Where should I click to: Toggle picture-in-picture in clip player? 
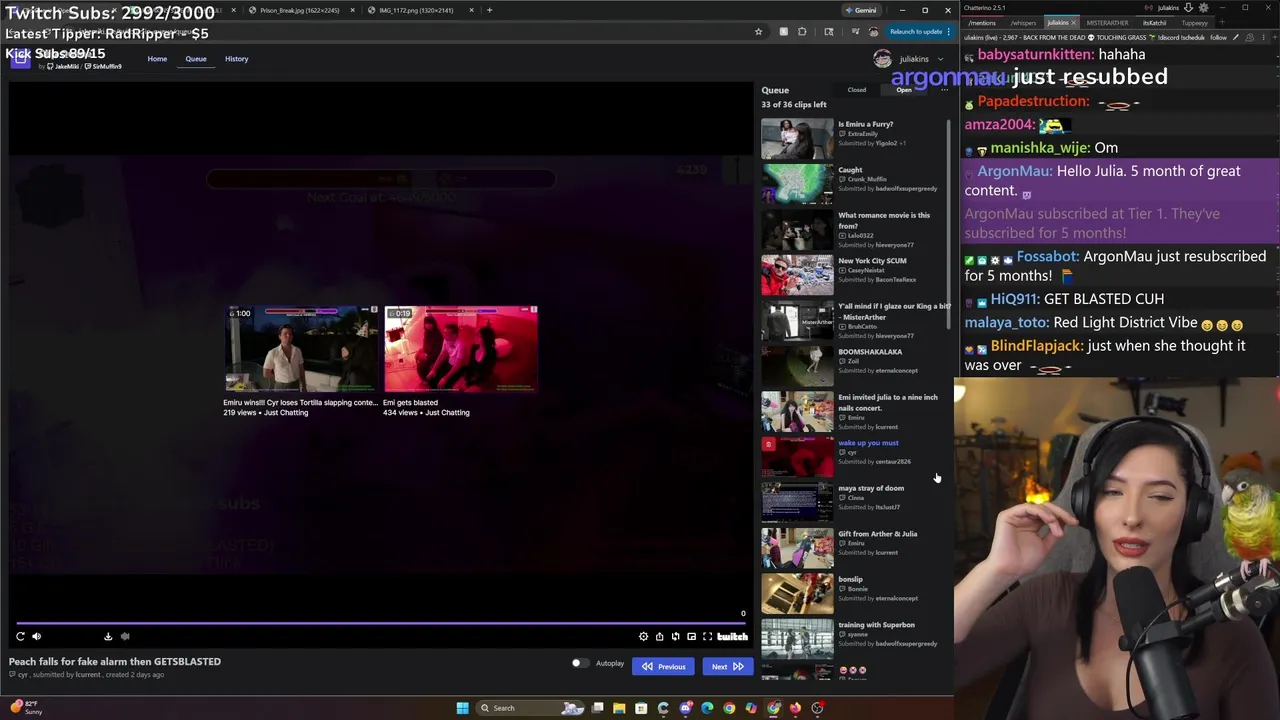(691, 636)
